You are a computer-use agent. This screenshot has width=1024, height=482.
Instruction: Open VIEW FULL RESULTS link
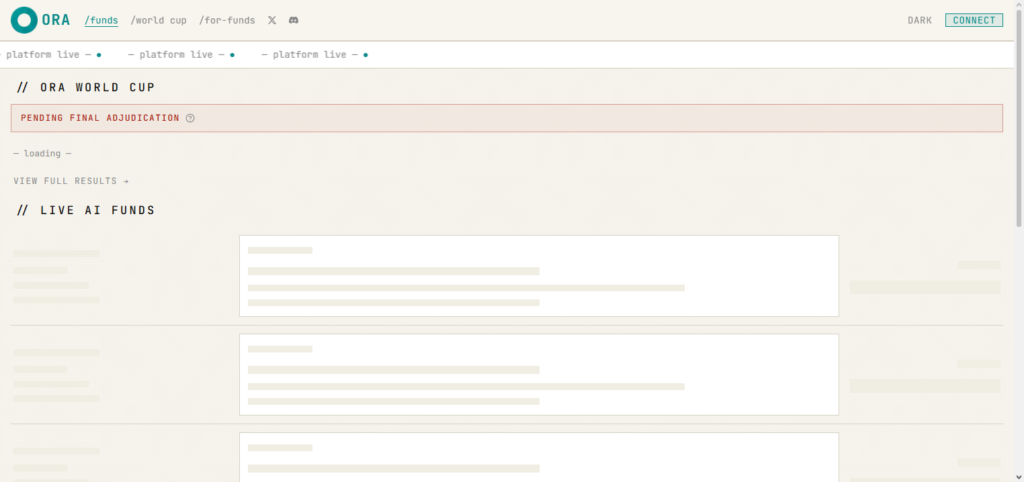click(x=71, y=181)
